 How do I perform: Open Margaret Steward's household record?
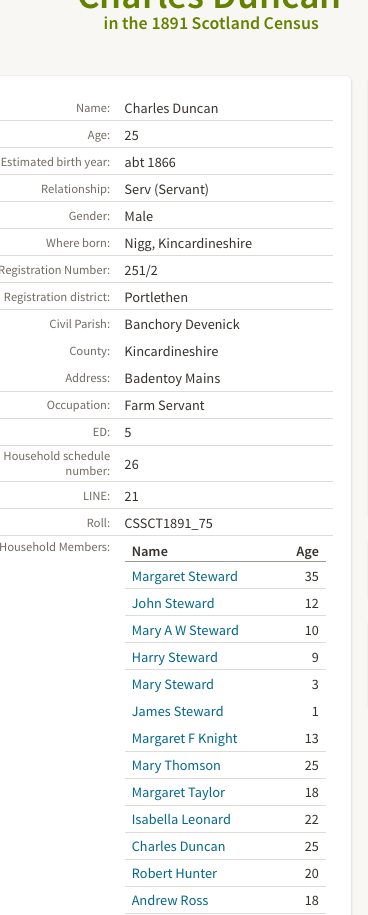click(x=184, y=576)
